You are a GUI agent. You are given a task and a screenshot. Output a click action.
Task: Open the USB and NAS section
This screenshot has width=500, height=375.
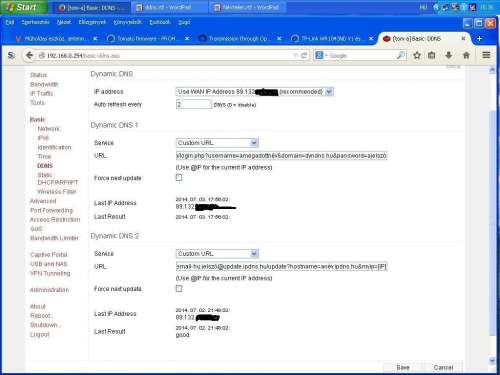(49, 264)
